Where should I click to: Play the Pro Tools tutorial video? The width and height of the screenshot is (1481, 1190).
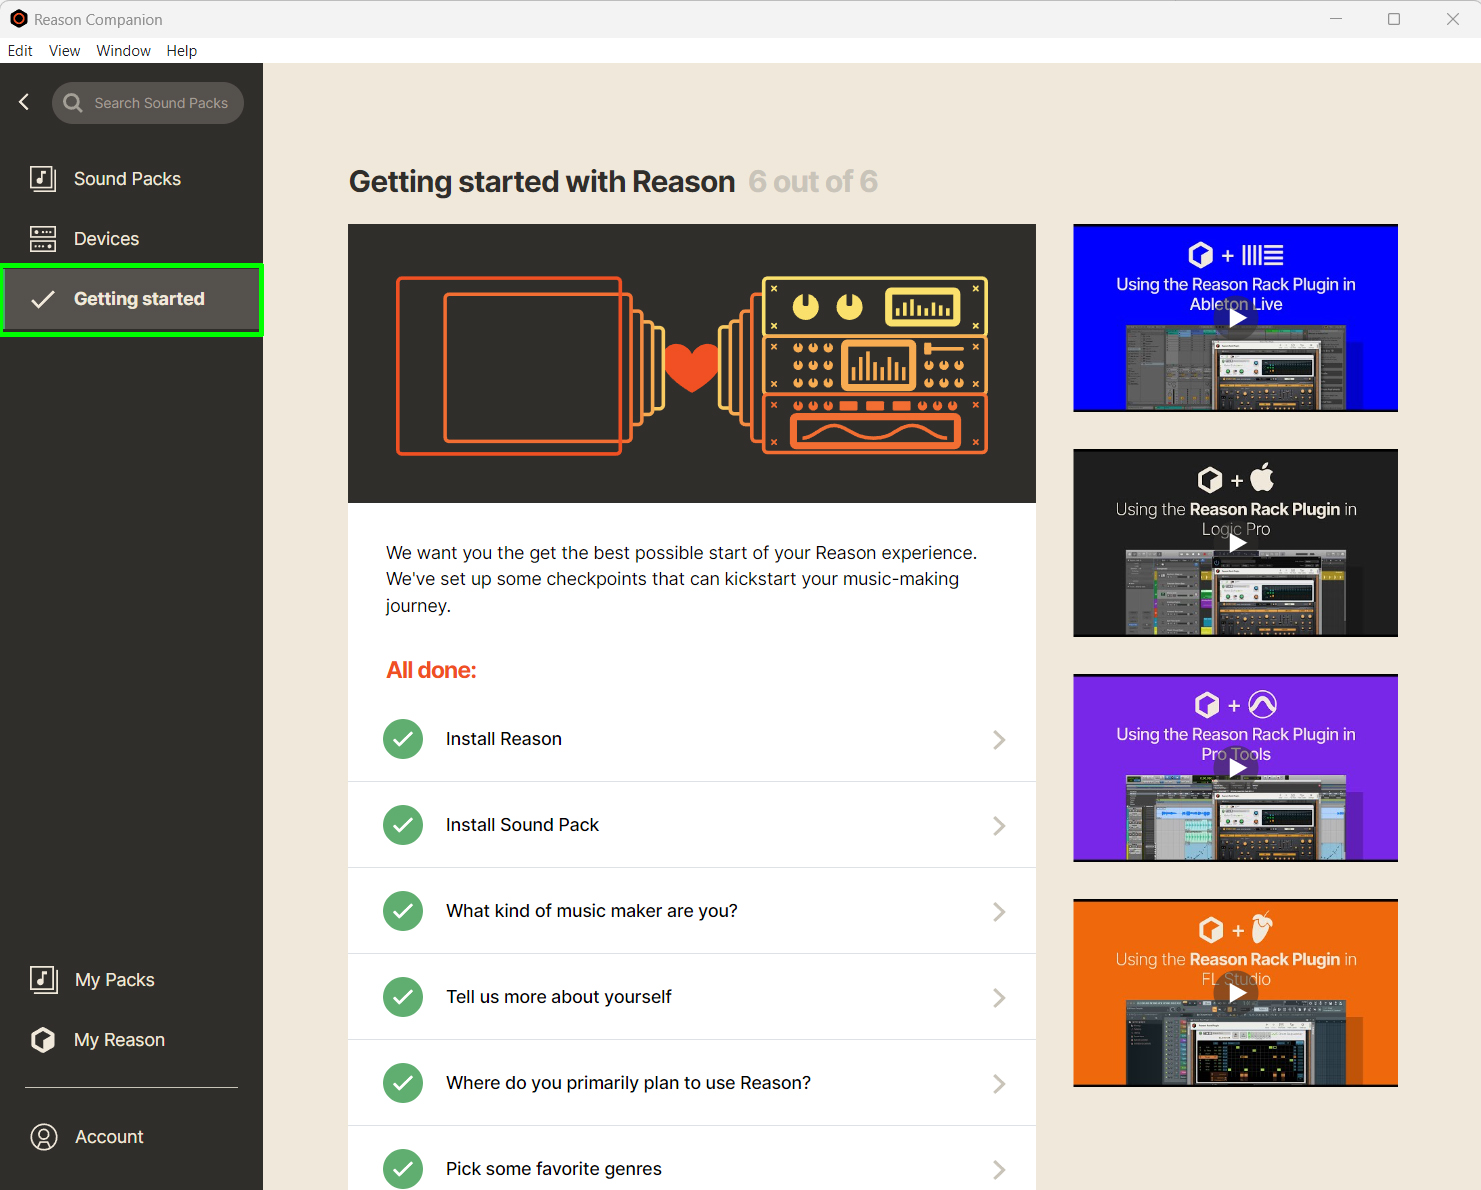click(1237, 768)
